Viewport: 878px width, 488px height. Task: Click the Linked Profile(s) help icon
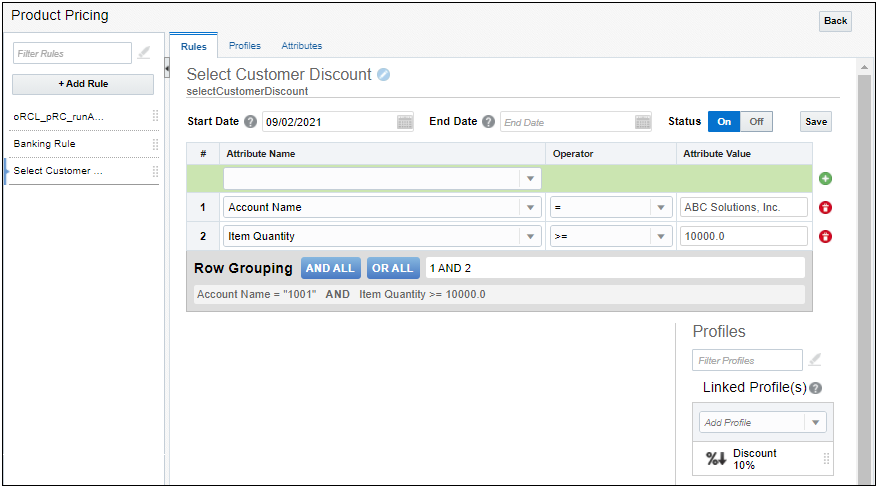[816, 388]
